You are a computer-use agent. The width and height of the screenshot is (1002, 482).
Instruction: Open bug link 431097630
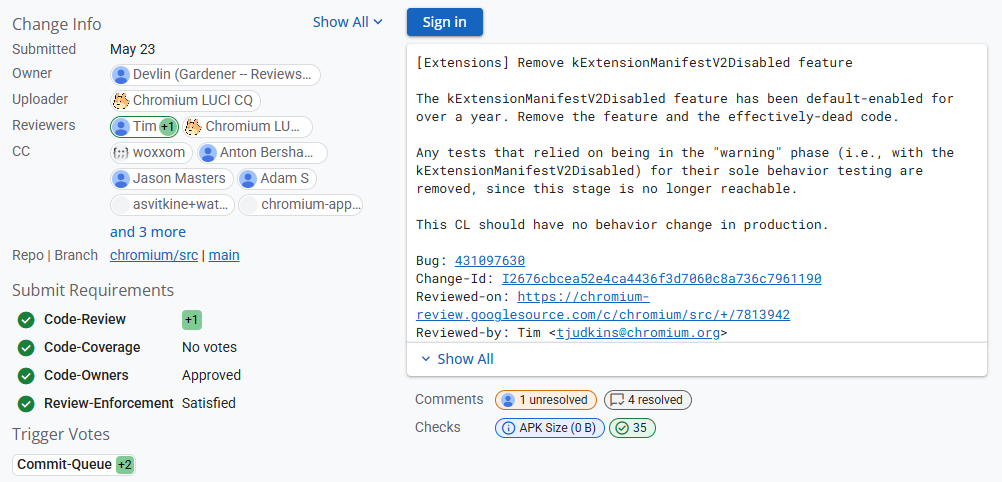489,261
